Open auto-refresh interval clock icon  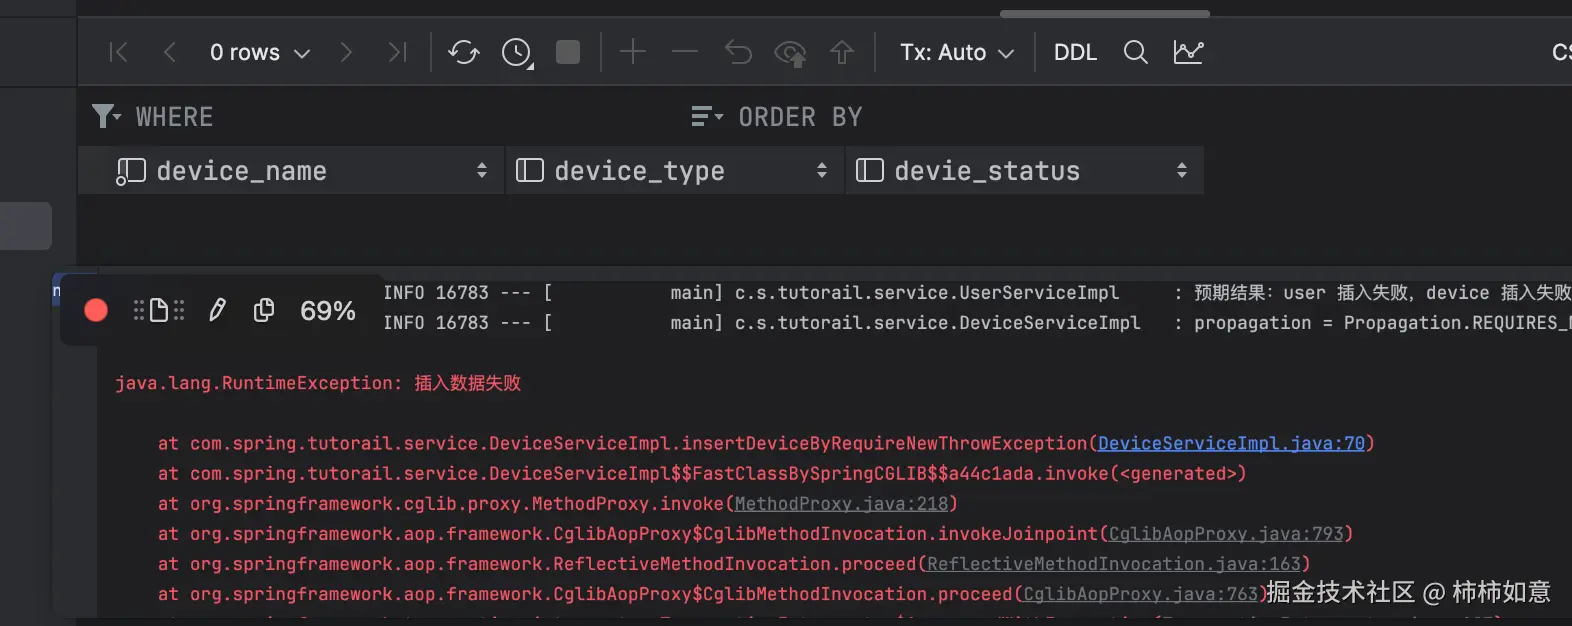click(x=517, y=52)
